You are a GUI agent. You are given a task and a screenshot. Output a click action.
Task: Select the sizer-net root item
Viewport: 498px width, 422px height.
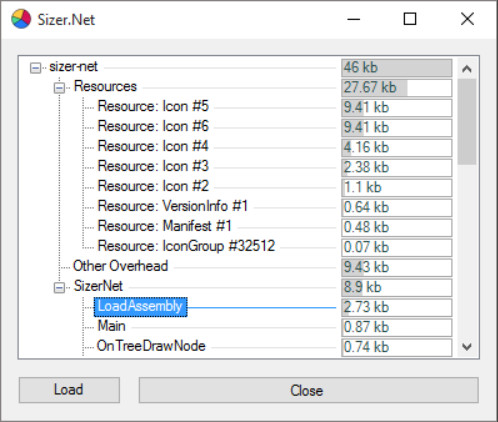tap(73, 67)
